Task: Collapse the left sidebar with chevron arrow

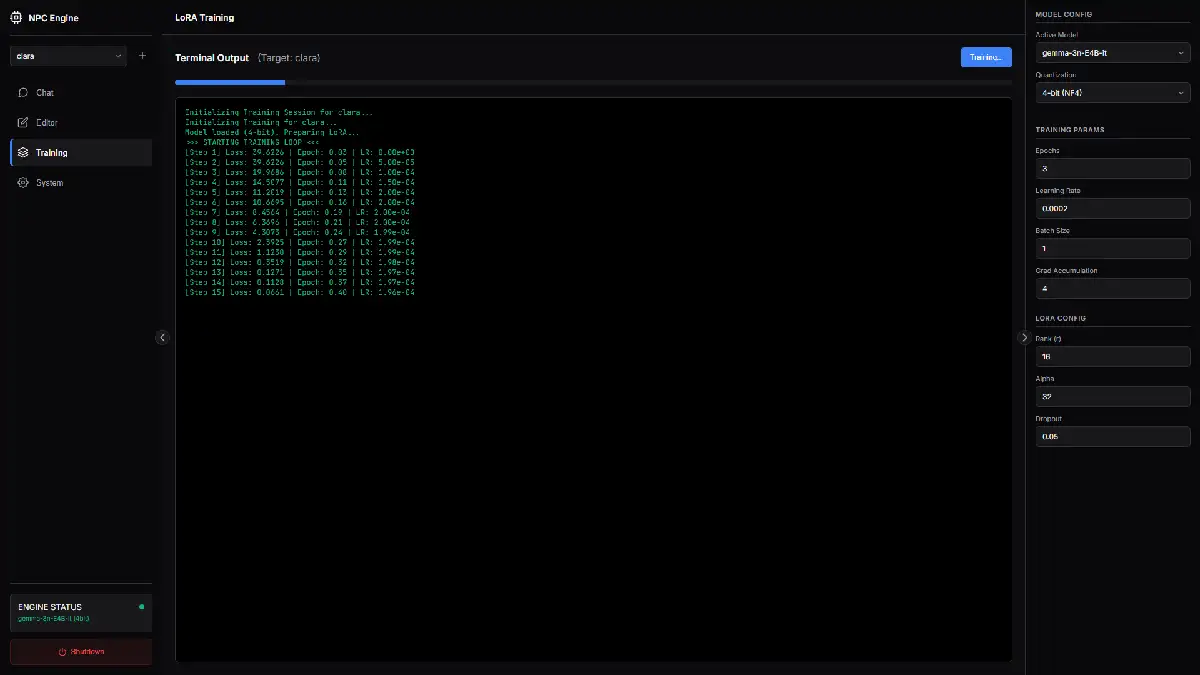Action: tap(162, 338)
